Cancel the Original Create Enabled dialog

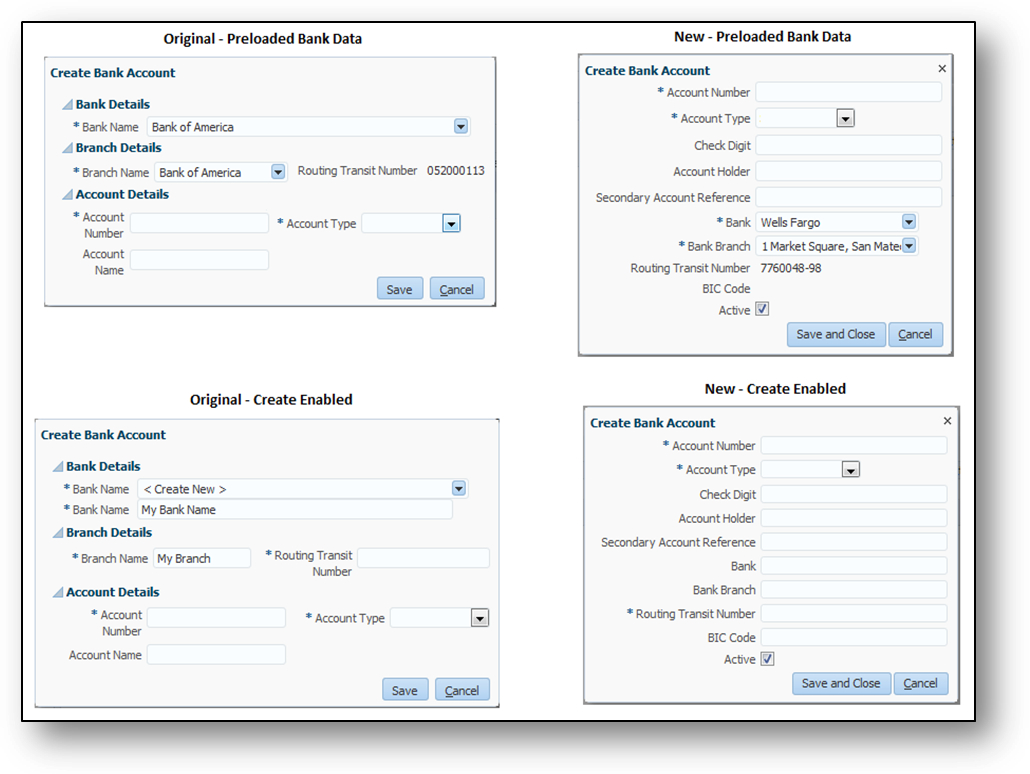coord(462,690)
